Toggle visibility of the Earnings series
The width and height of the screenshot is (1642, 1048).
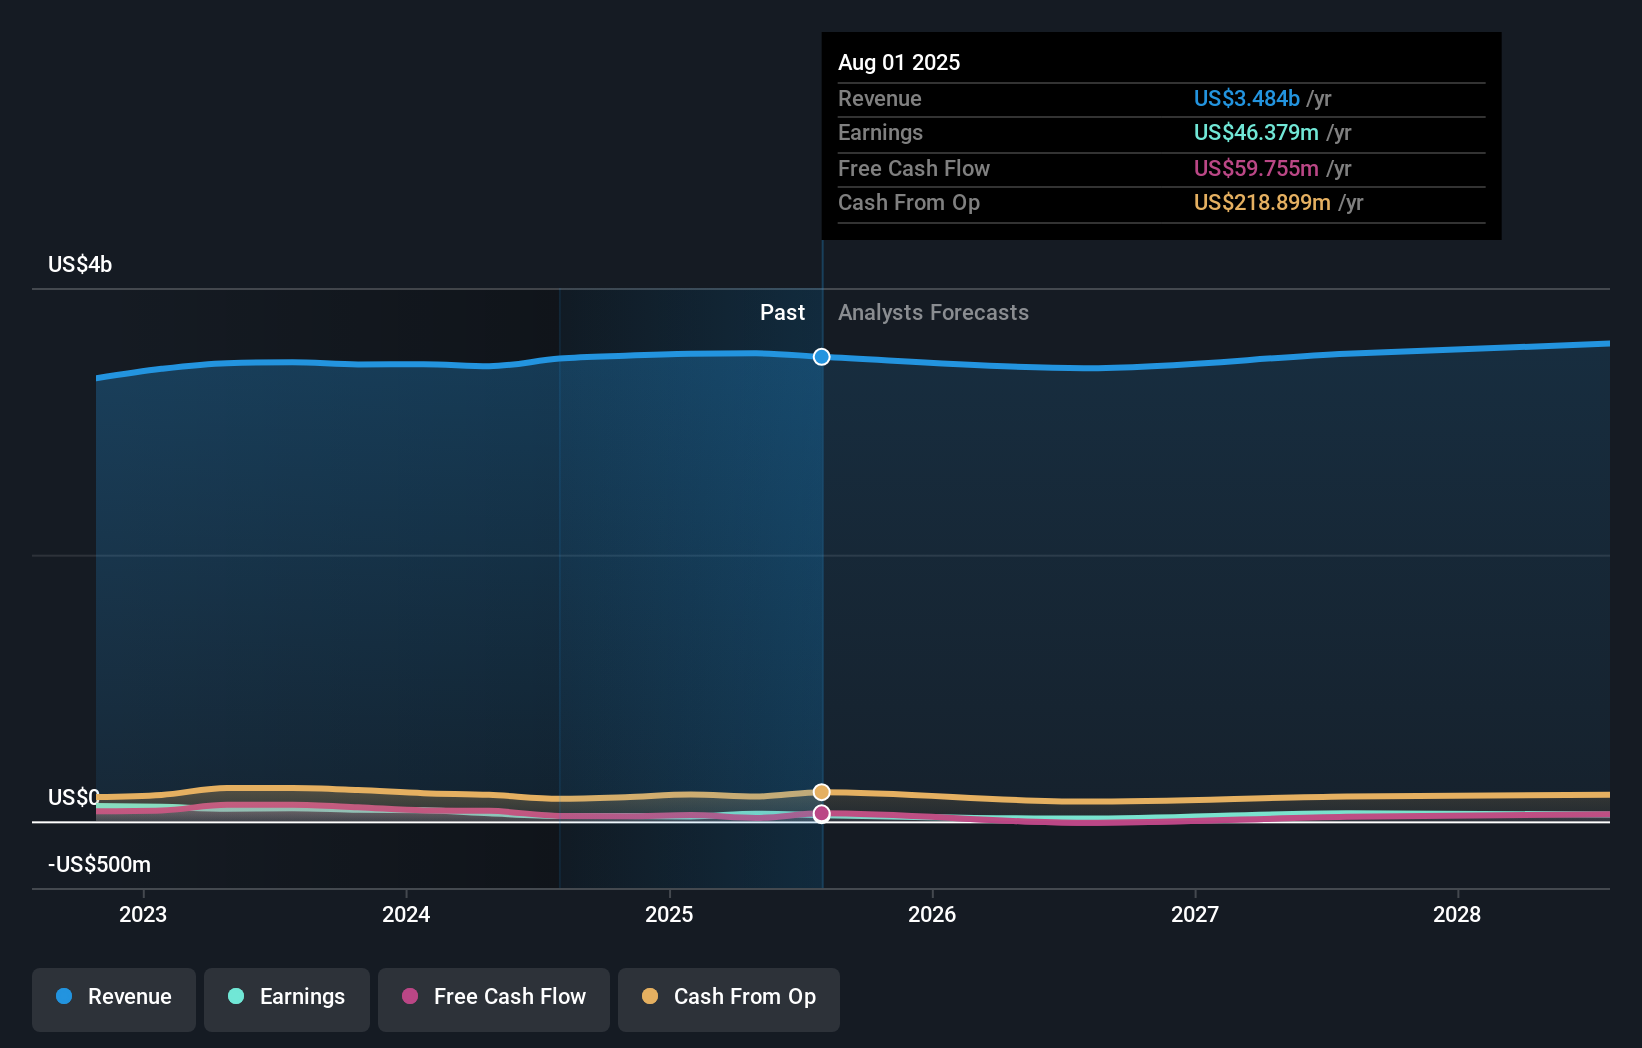pyautogui.click(x=286, y=997)
